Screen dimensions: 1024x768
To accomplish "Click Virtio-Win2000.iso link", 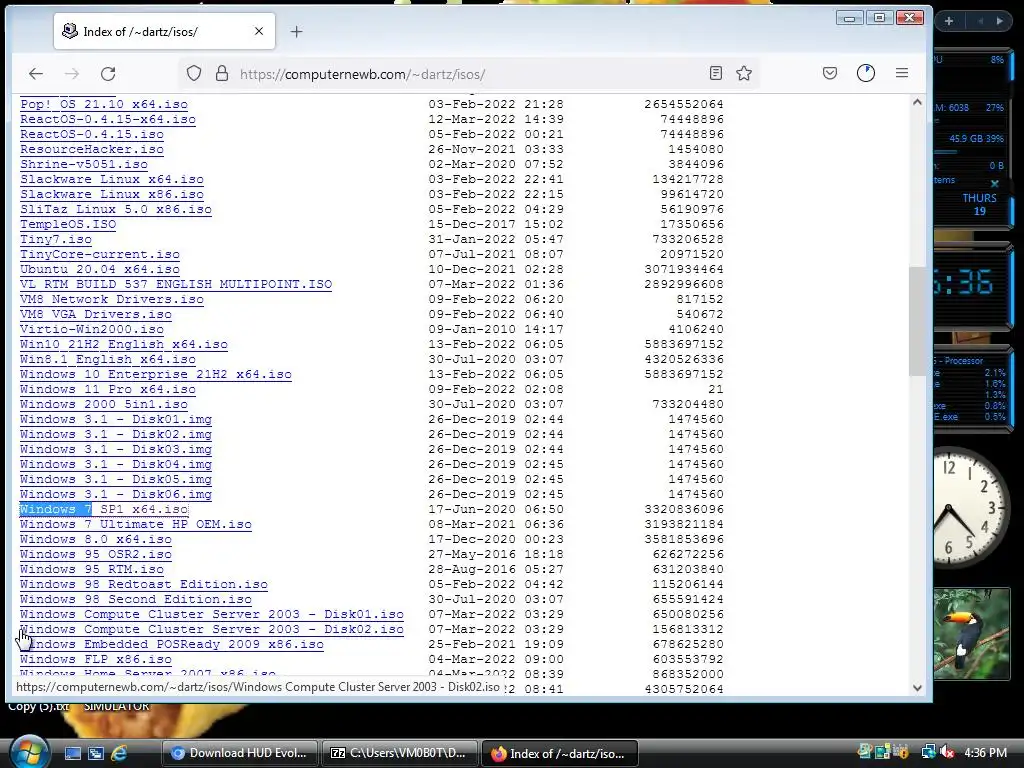I will coord(92,330).
